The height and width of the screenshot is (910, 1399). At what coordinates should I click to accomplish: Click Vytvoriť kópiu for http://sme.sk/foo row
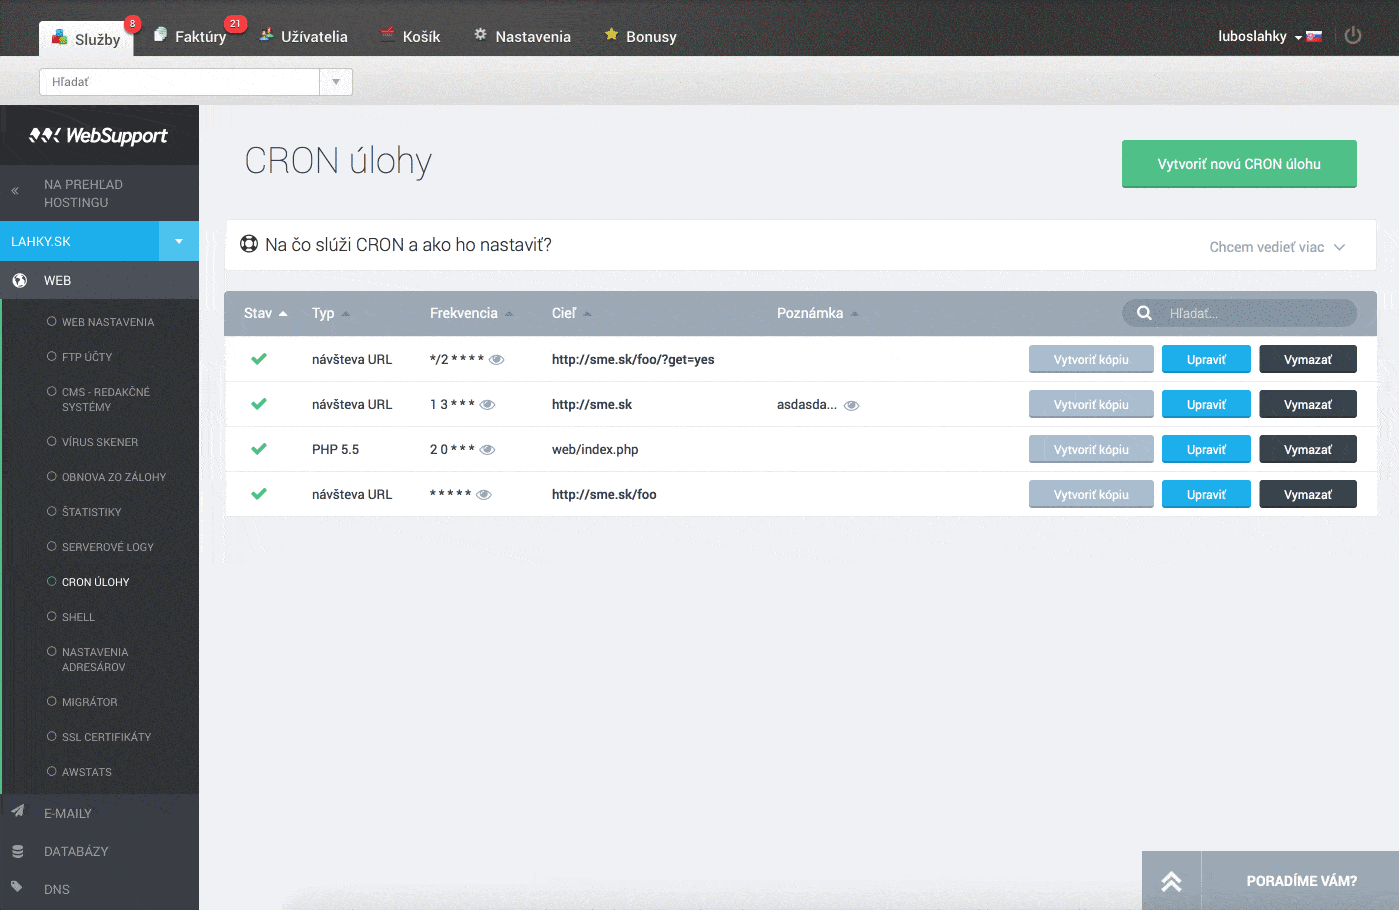coord(1091,494)
